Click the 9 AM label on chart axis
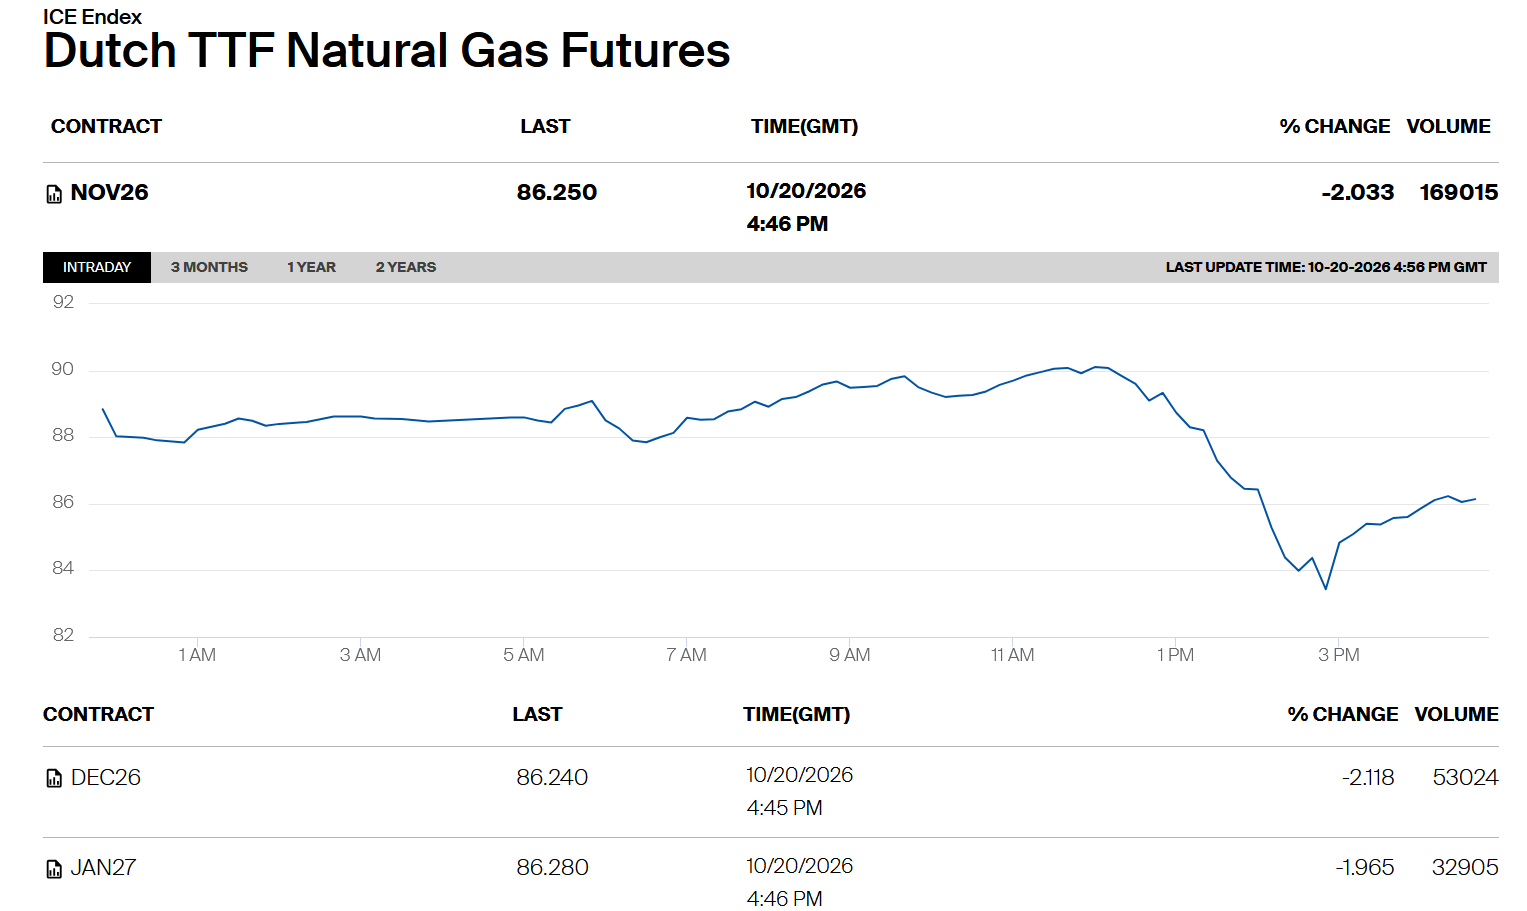The width and height of the screenshot is (1527, 911). click(850, 655)
